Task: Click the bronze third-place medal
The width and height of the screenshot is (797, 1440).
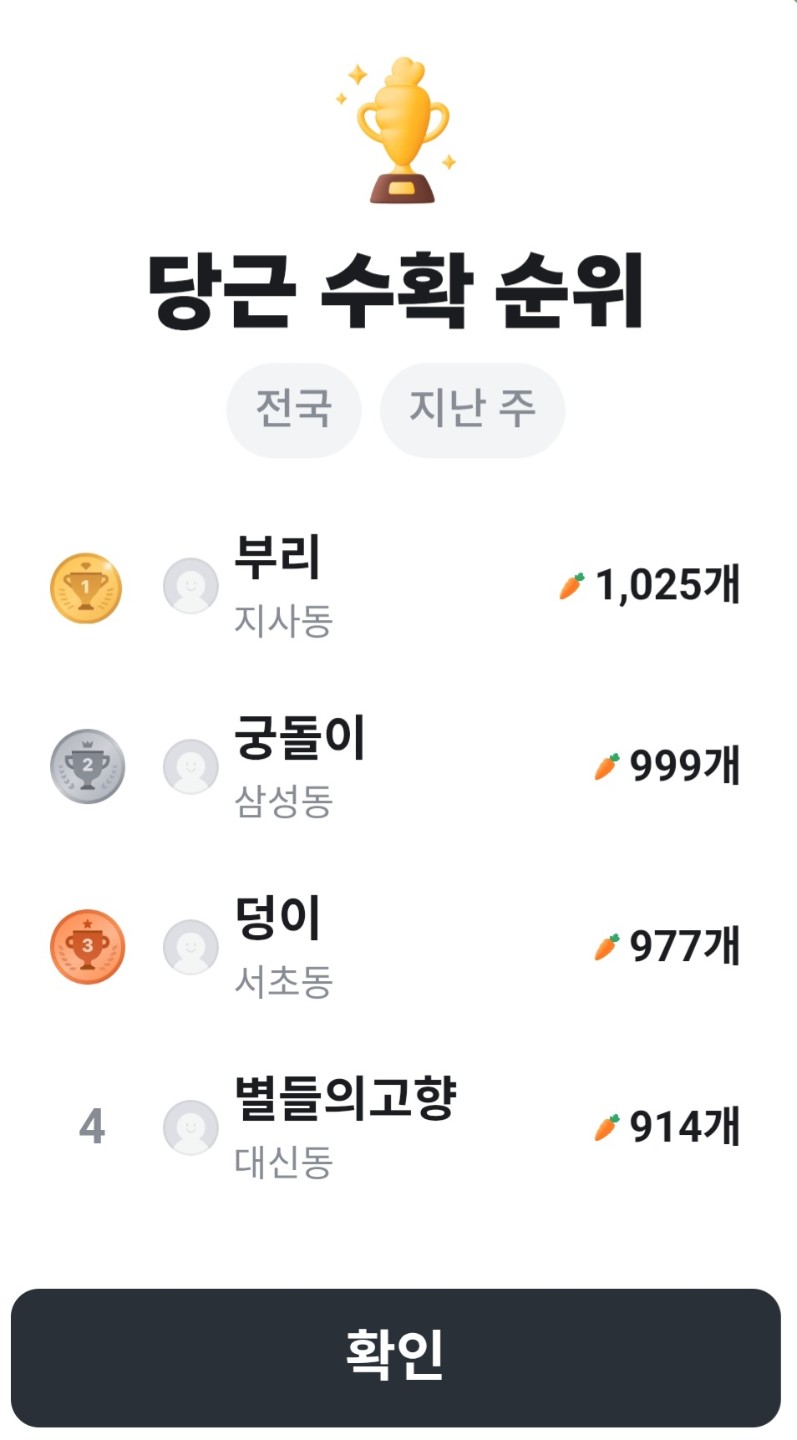Action: [87, 947]
